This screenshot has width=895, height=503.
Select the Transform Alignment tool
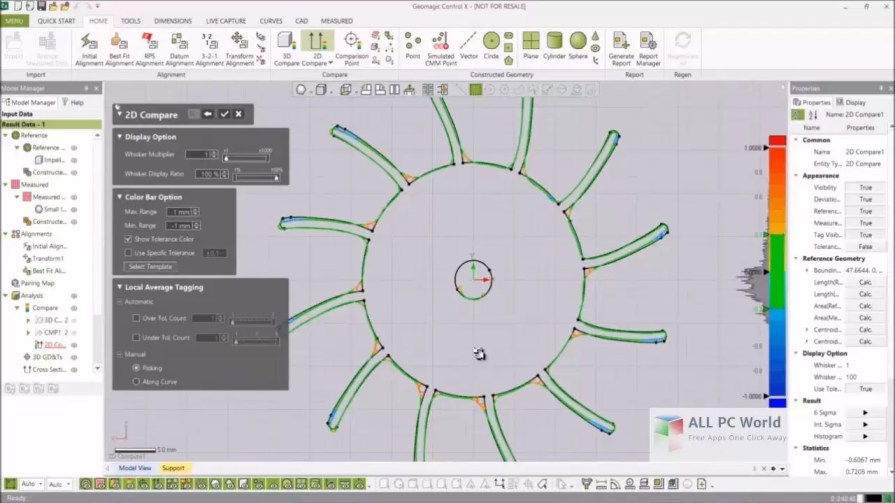[x=239, y=49]
